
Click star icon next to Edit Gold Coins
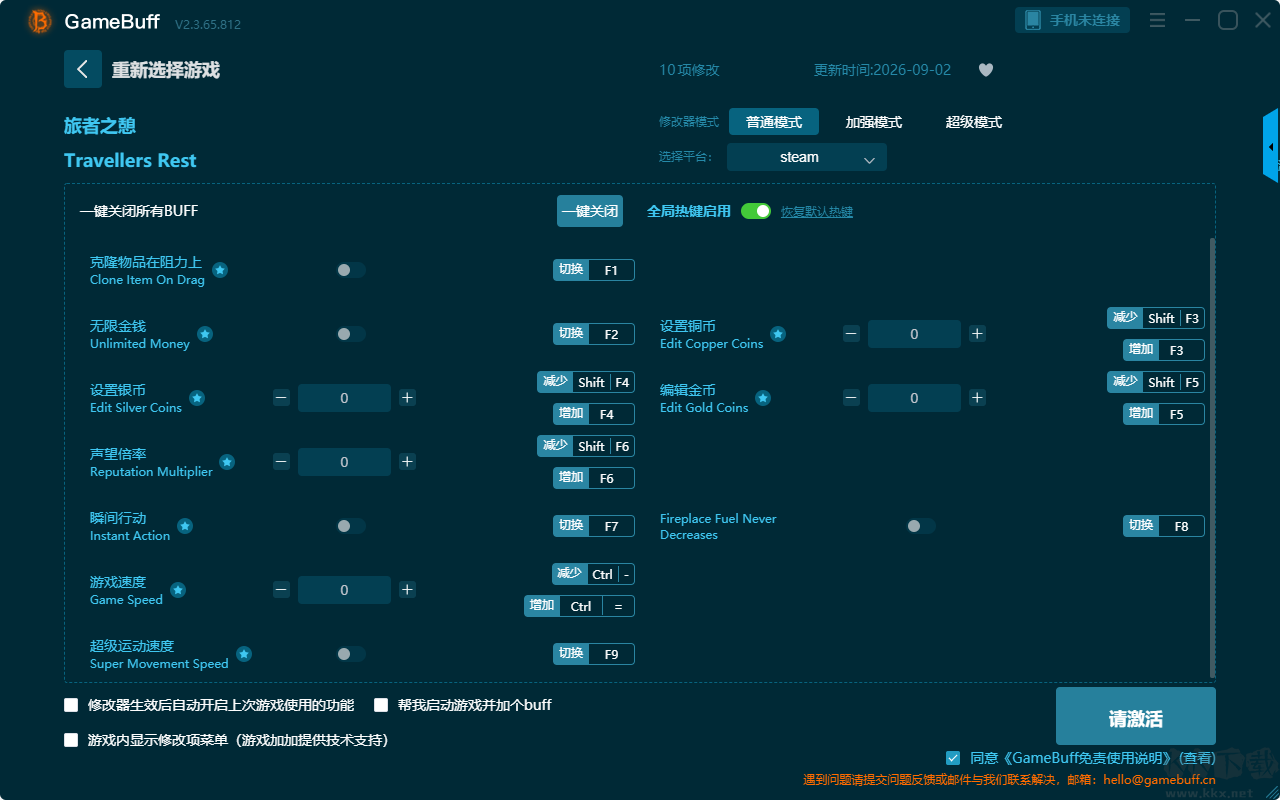[763, 398]
